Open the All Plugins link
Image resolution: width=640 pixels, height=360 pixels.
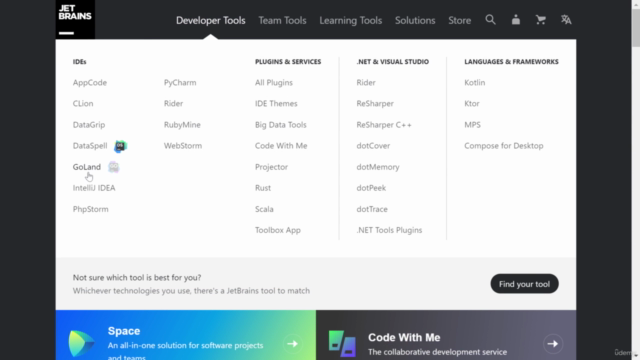coord(274,82)
